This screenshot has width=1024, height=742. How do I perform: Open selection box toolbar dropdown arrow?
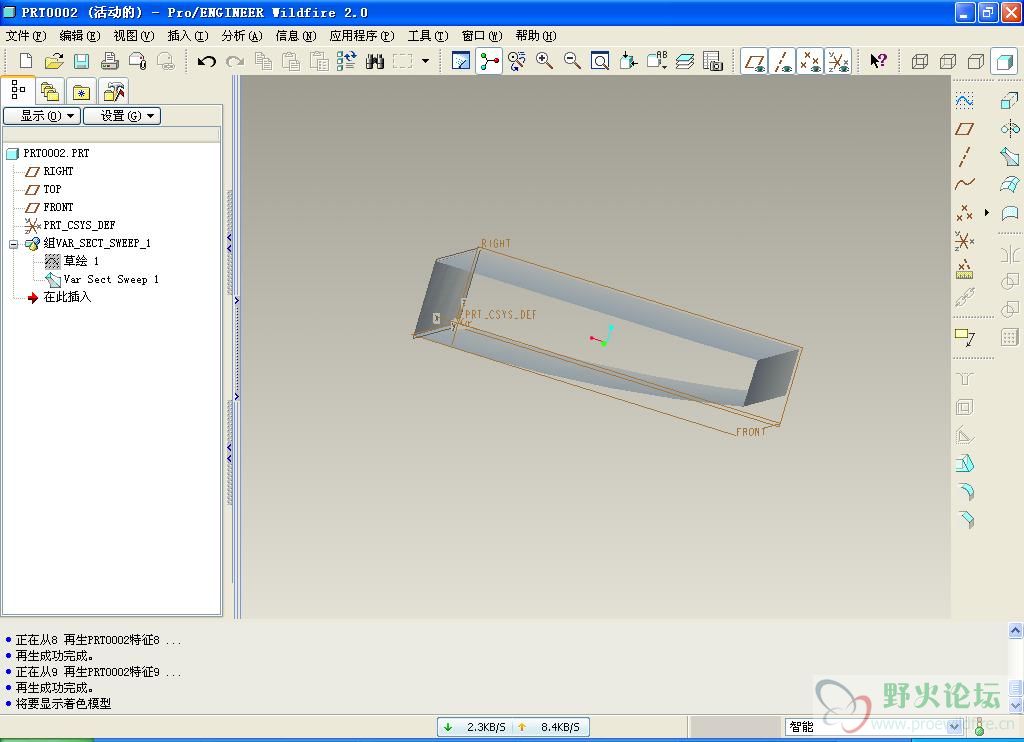(x=425, y=61)
